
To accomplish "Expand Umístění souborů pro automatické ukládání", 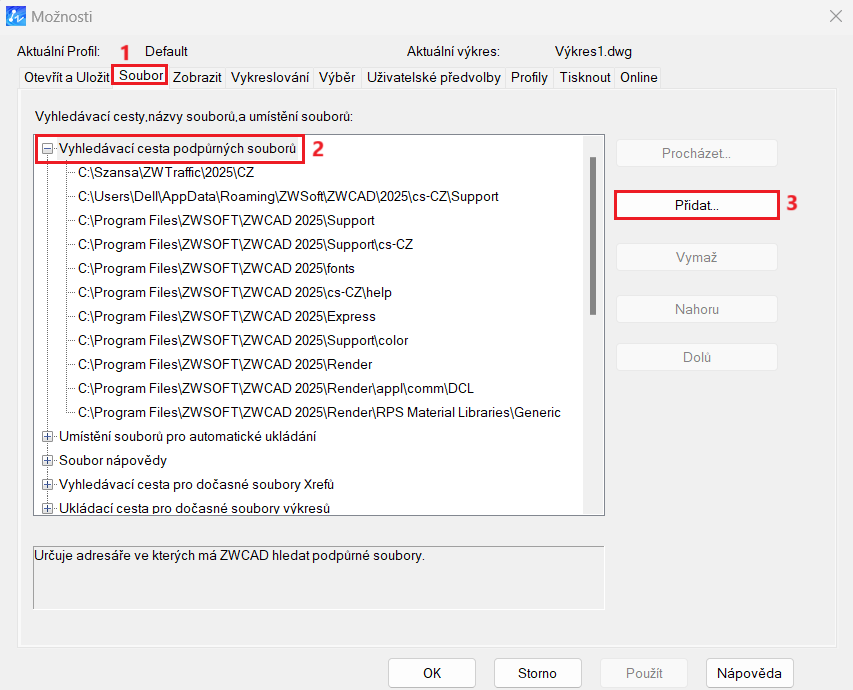I will 48,436.
